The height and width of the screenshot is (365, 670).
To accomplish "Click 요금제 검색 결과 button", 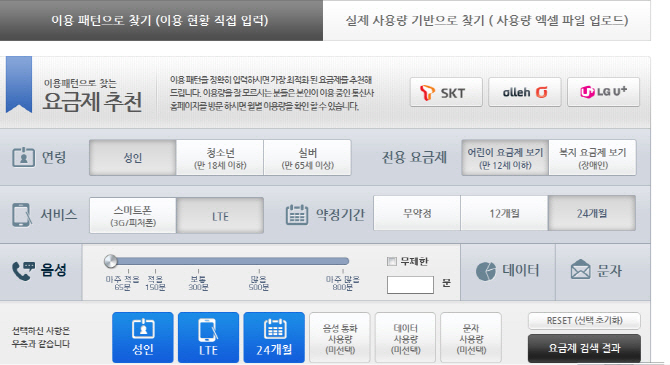I will click(584, 348).
